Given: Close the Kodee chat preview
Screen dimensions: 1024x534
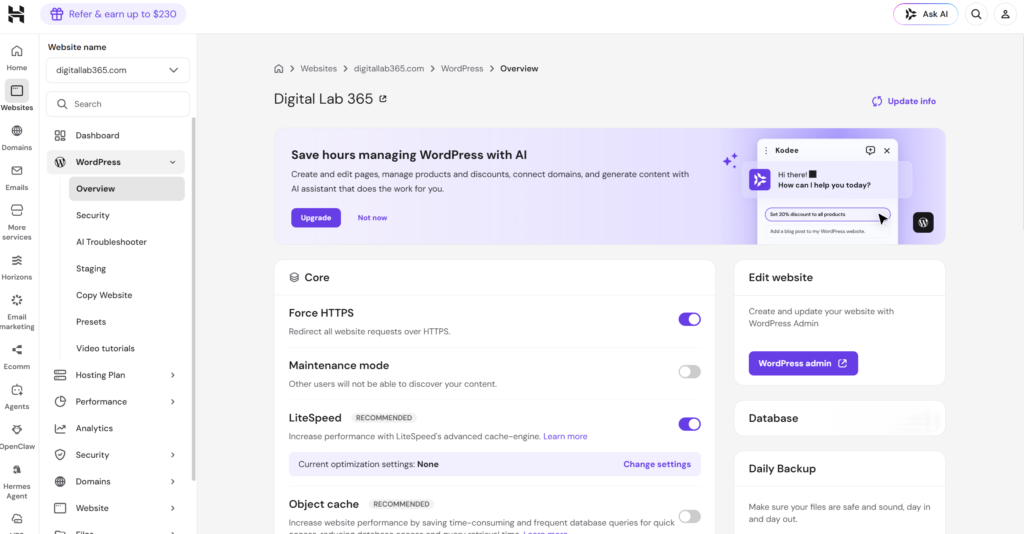Looking at the screenshot, I should [x=887, y=151].
